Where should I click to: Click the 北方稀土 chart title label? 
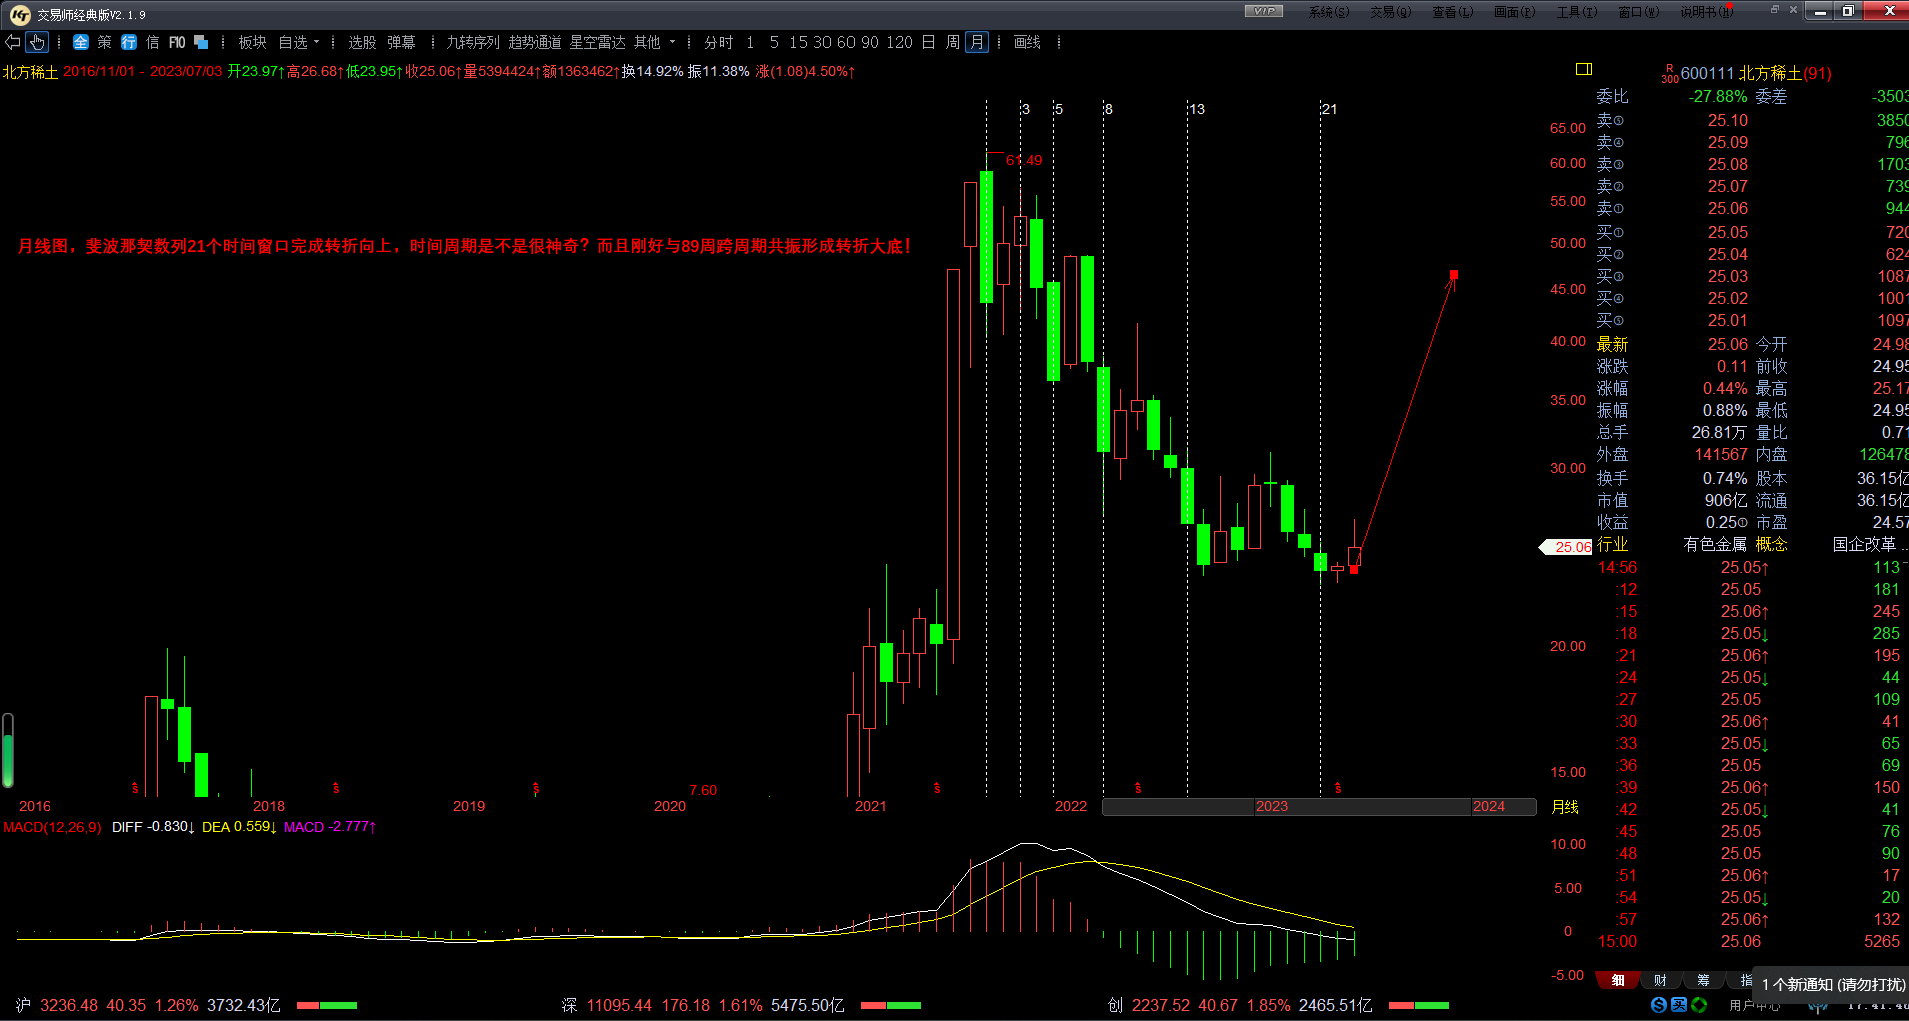pos(30,72)
